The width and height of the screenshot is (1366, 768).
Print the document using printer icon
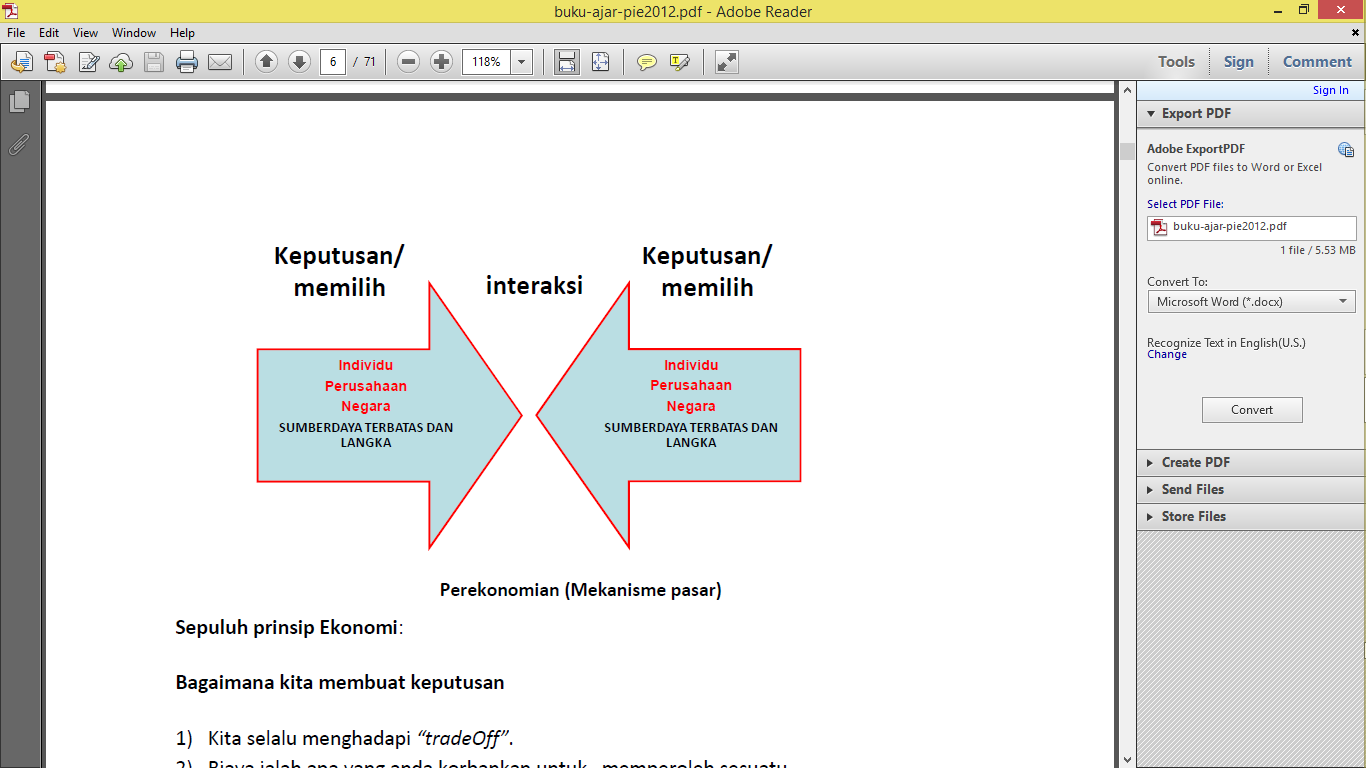coord(187,62)
